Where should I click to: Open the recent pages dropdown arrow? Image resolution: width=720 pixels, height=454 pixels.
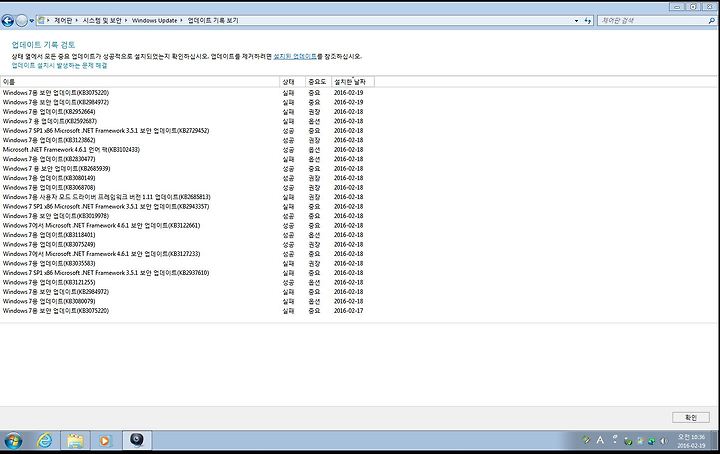tap(32, 21)
